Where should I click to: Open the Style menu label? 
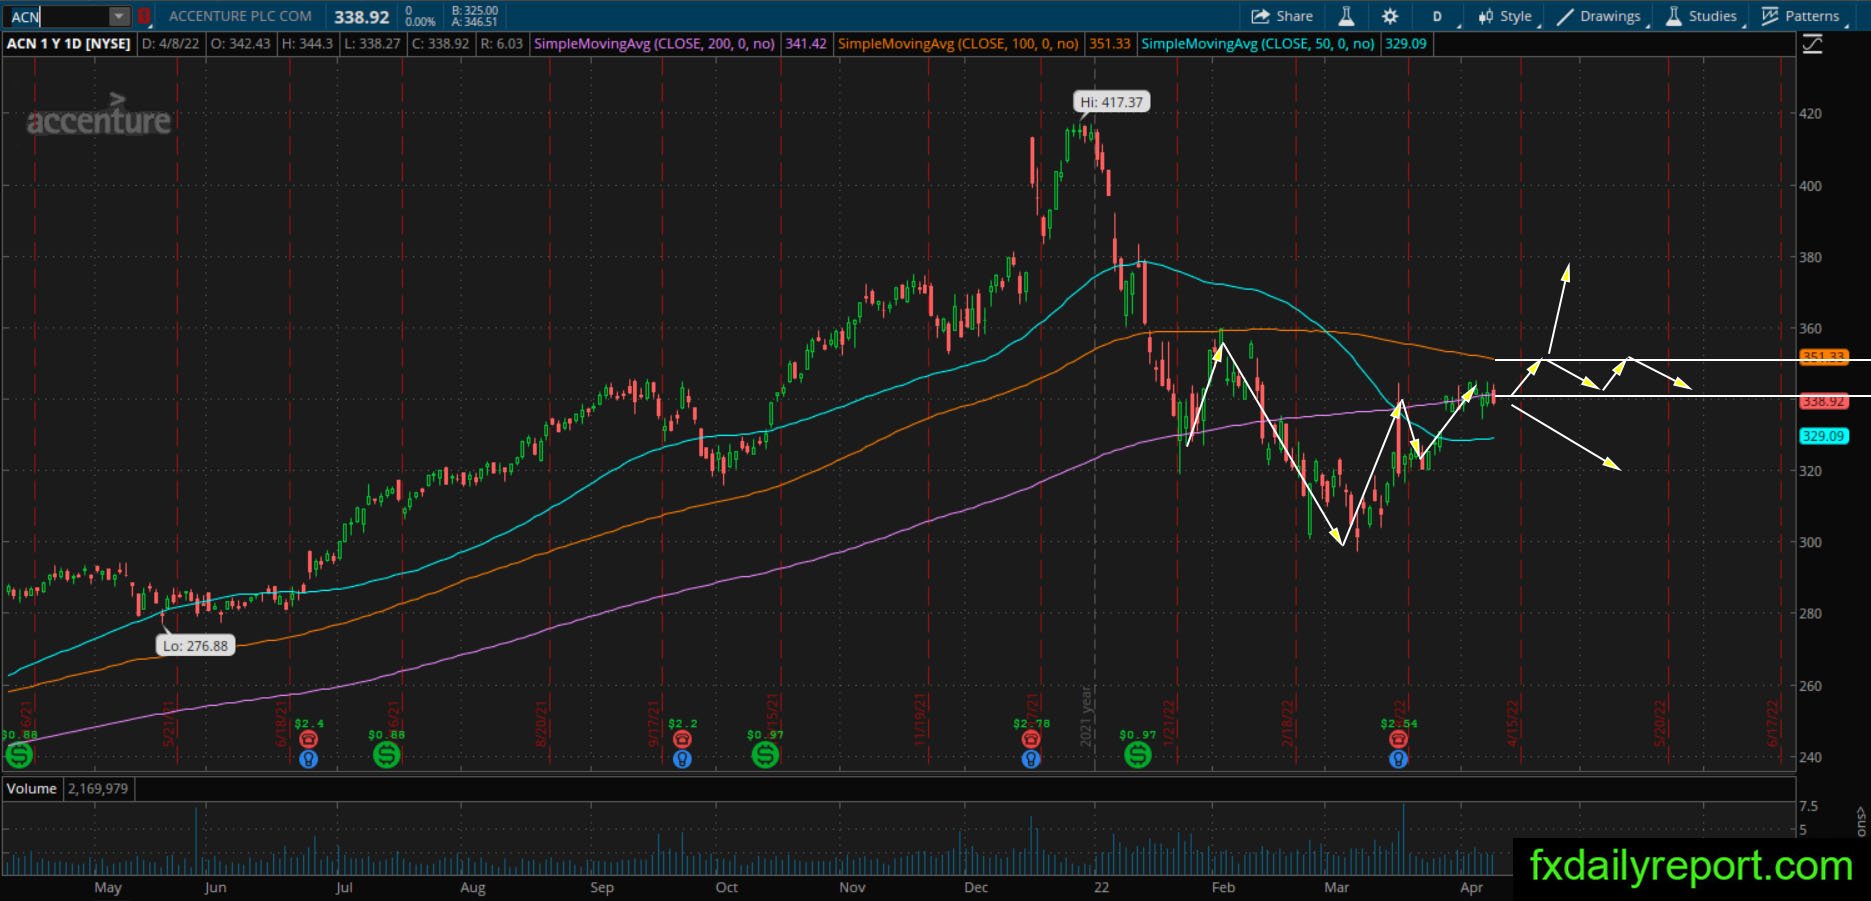[x=1516, y=16]
